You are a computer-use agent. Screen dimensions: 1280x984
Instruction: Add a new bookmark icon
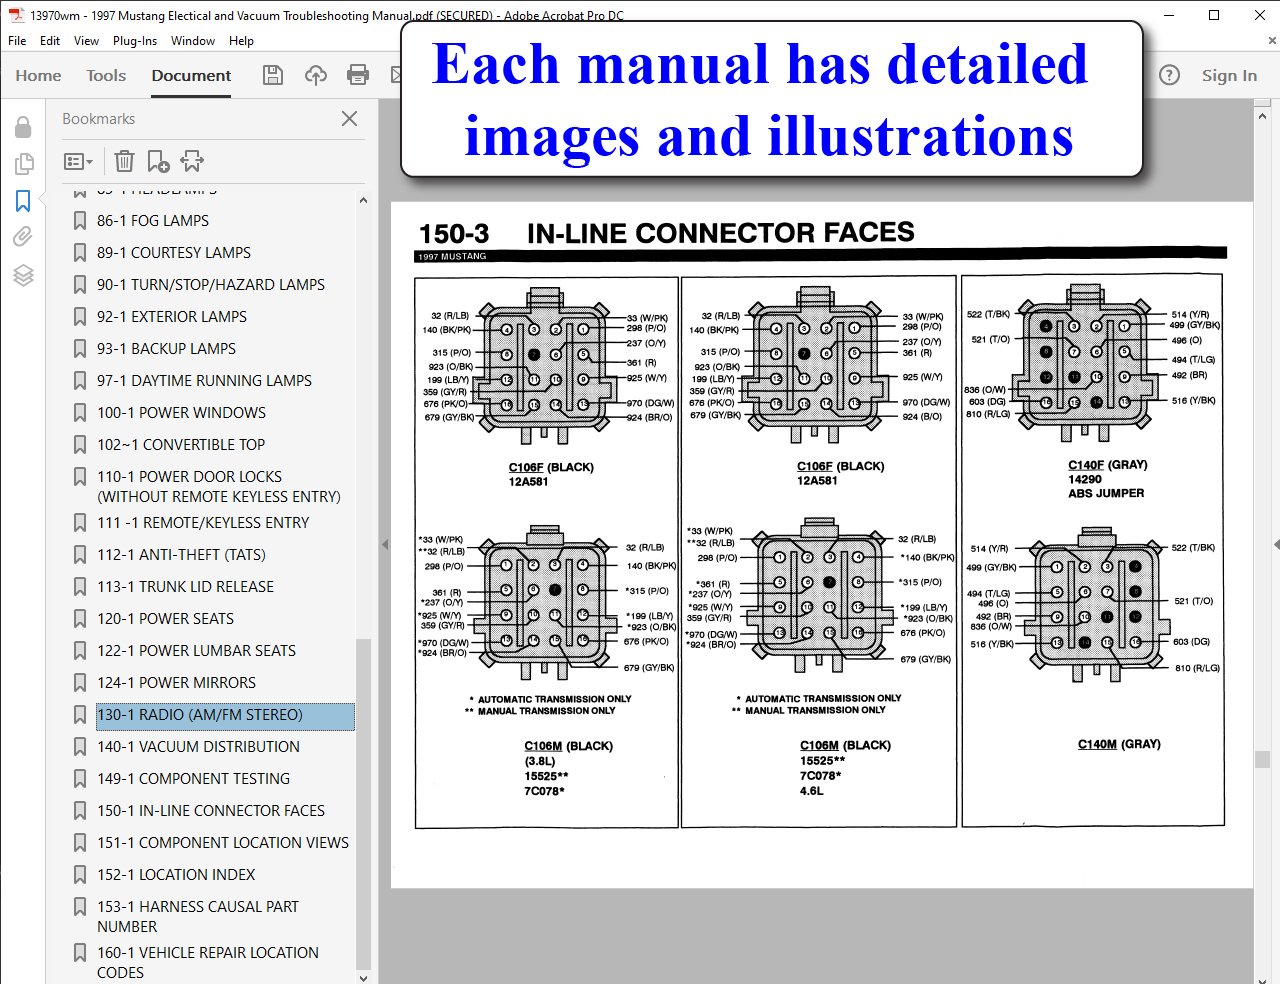(x=158, y=161)
